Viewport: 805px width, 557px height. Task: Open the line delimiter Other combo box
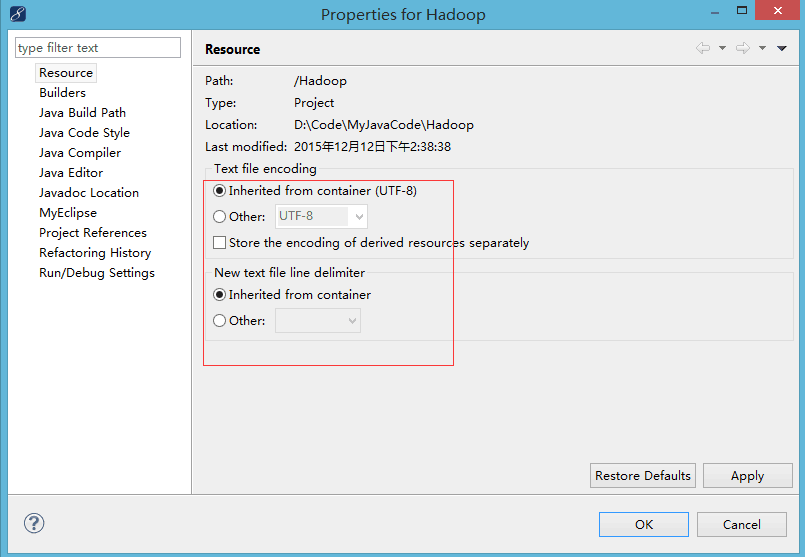point(318,320)
